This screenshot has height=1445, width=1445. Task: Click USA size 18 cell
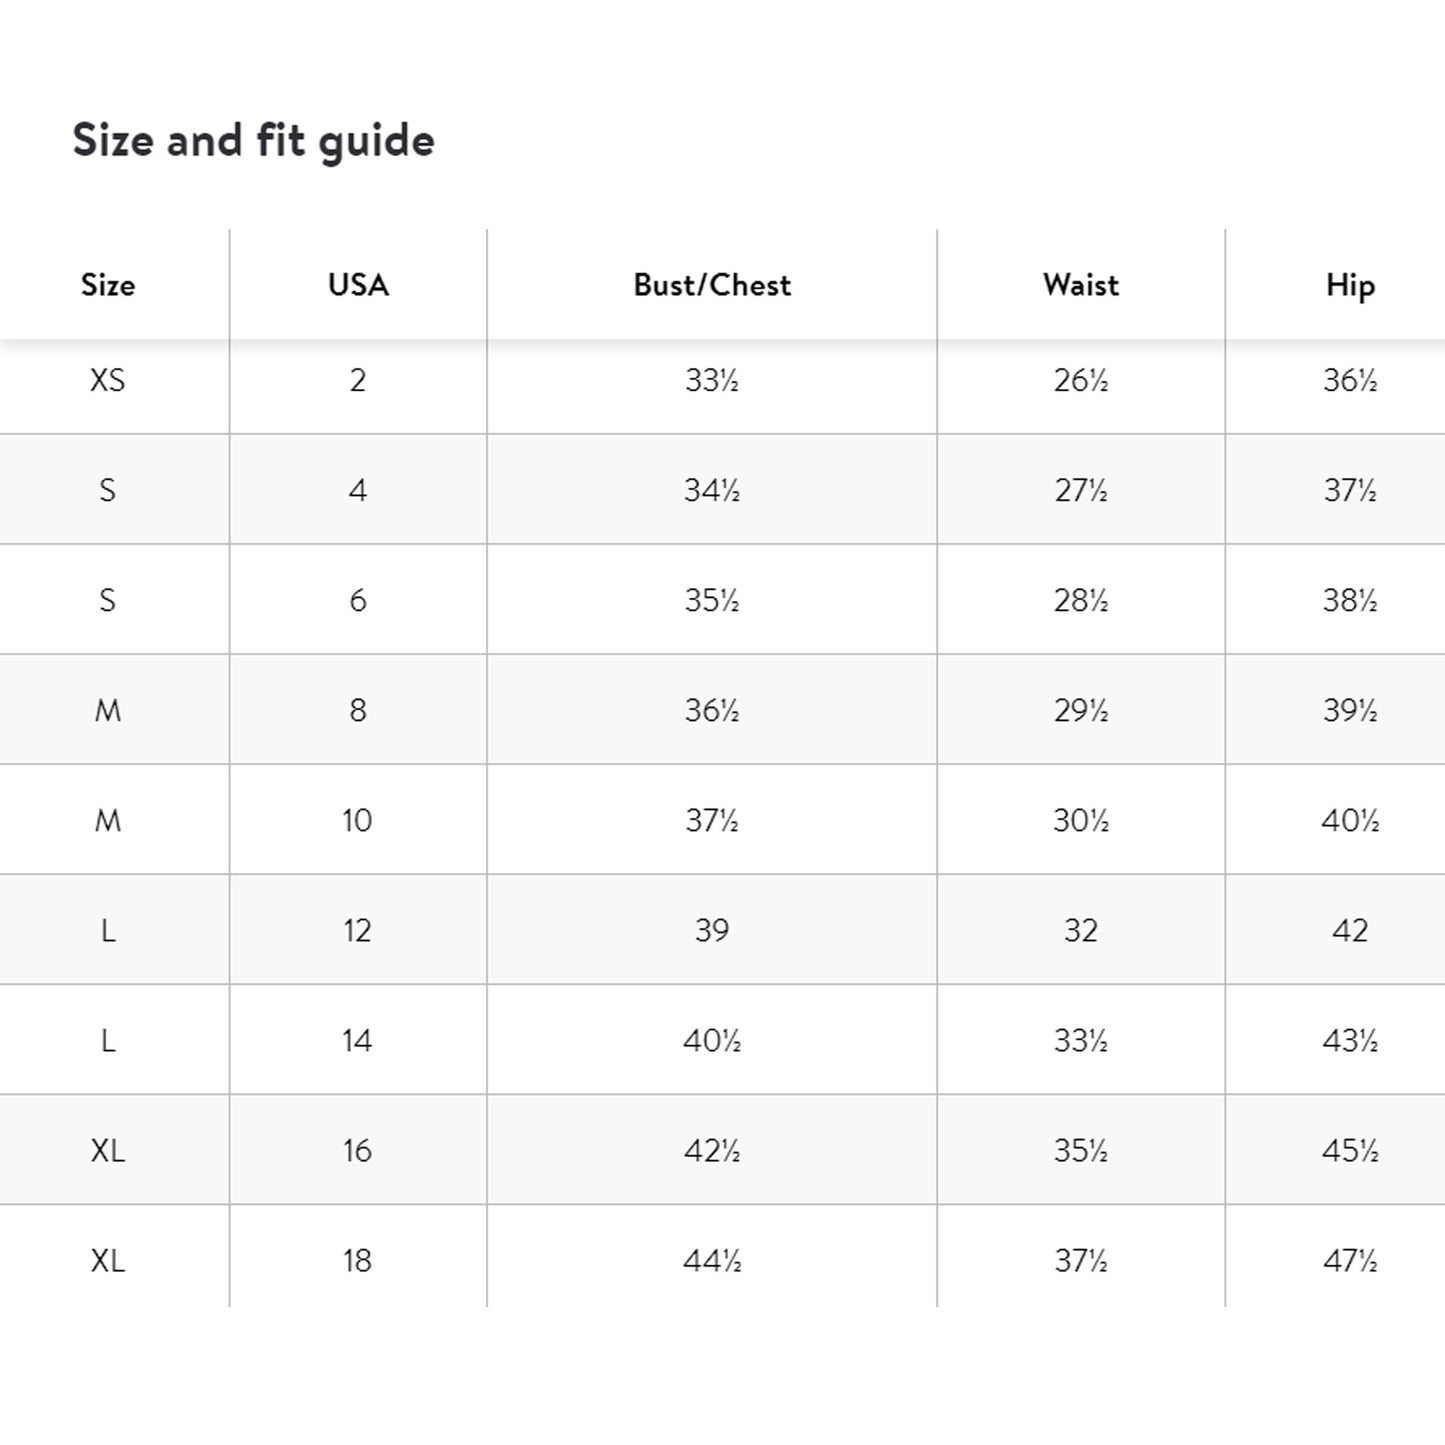click(x=357, y=1260)
